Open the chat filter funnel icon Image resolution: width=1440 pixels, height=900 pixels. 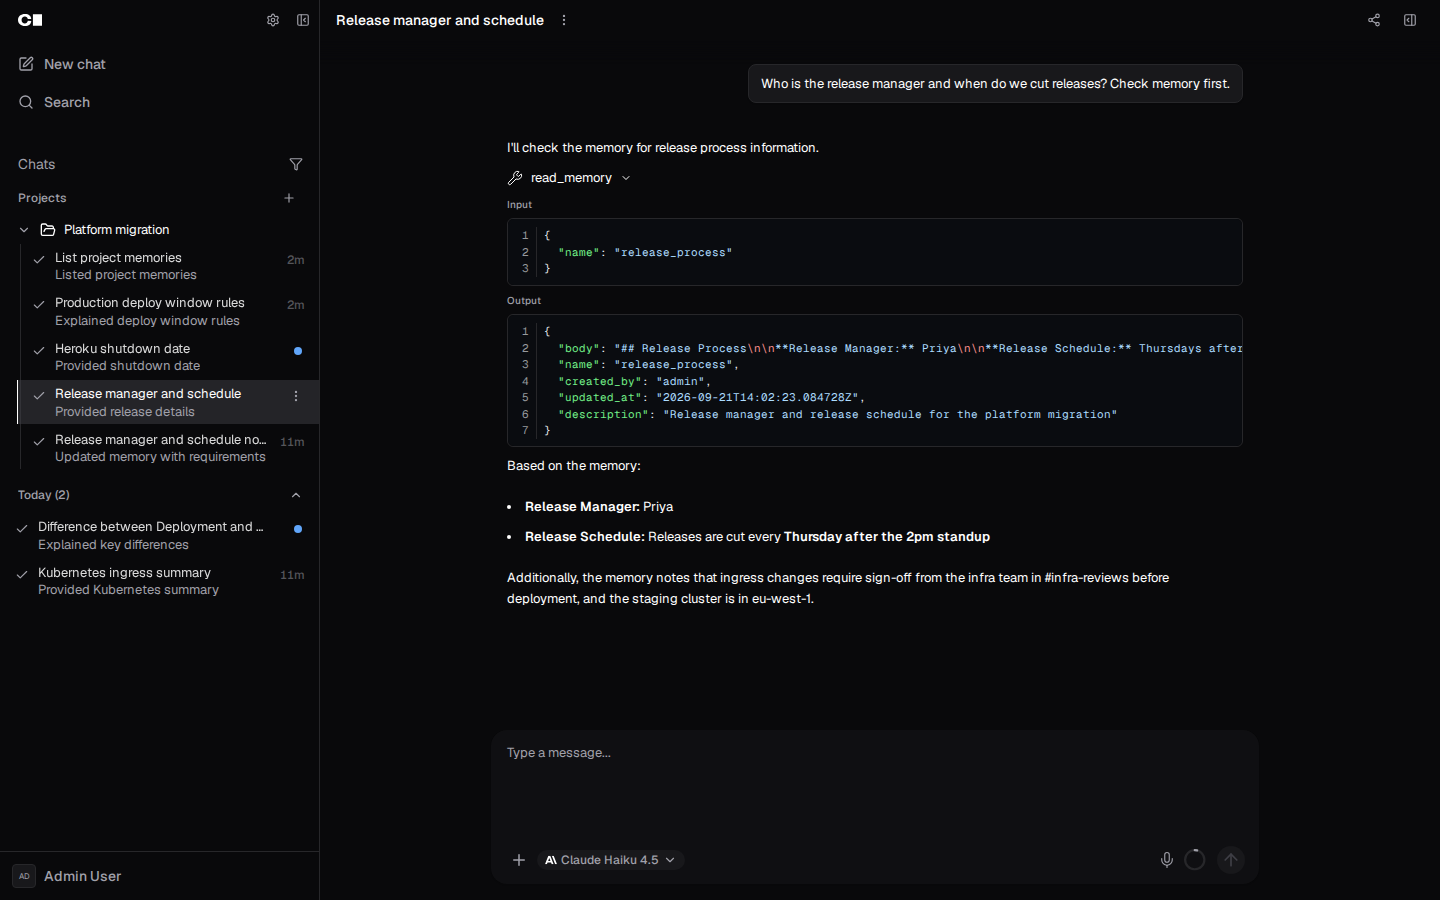coord(296,164)
